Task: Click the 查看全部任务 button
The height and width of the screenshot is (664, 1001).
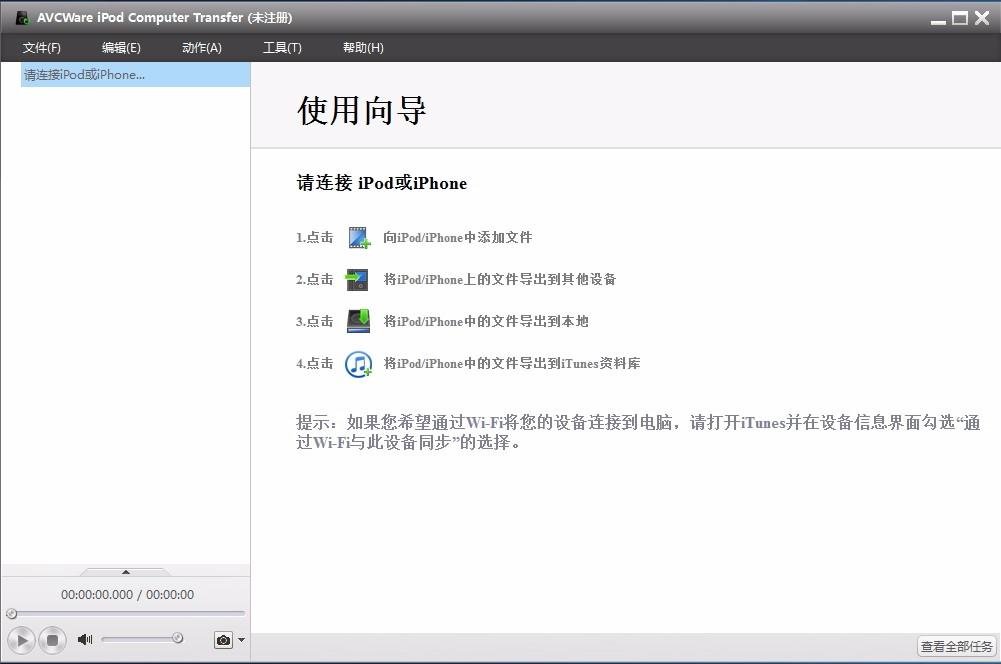Action: point(956,646)
